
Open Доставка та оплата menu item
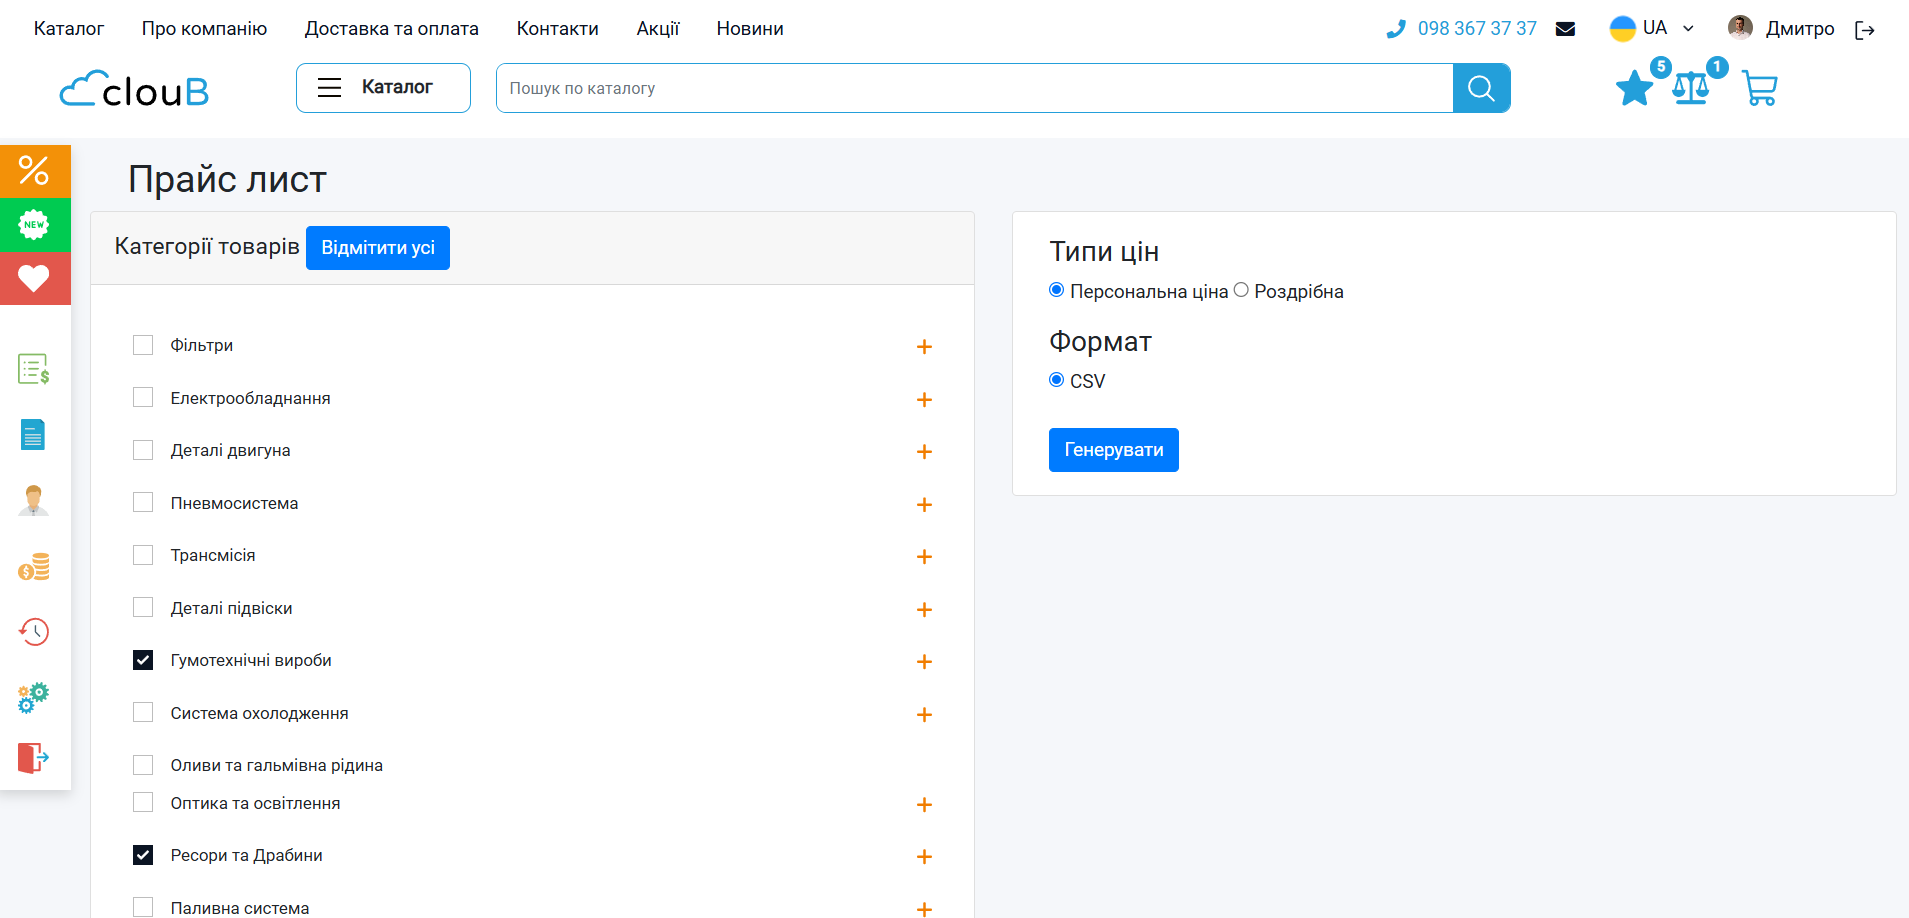click(x=391, y=29)
